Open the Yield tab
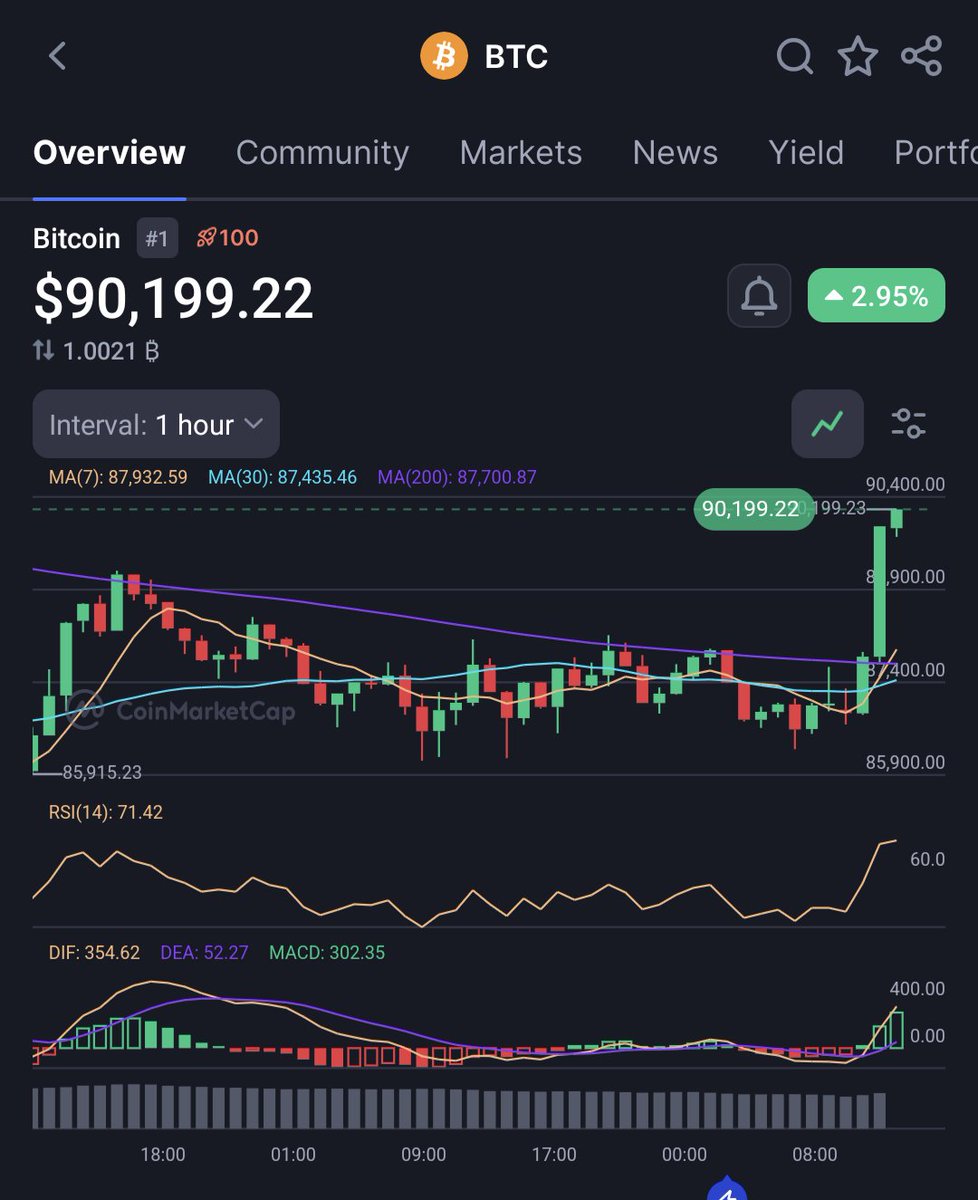The image size is (978, 1200). pos(806,152)
